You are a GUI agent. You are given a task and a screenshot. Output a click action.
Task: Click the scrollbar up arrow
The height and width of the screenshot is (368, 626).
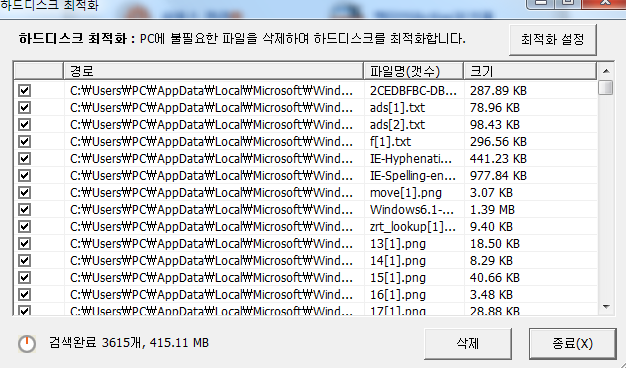(x=606, y=71)
